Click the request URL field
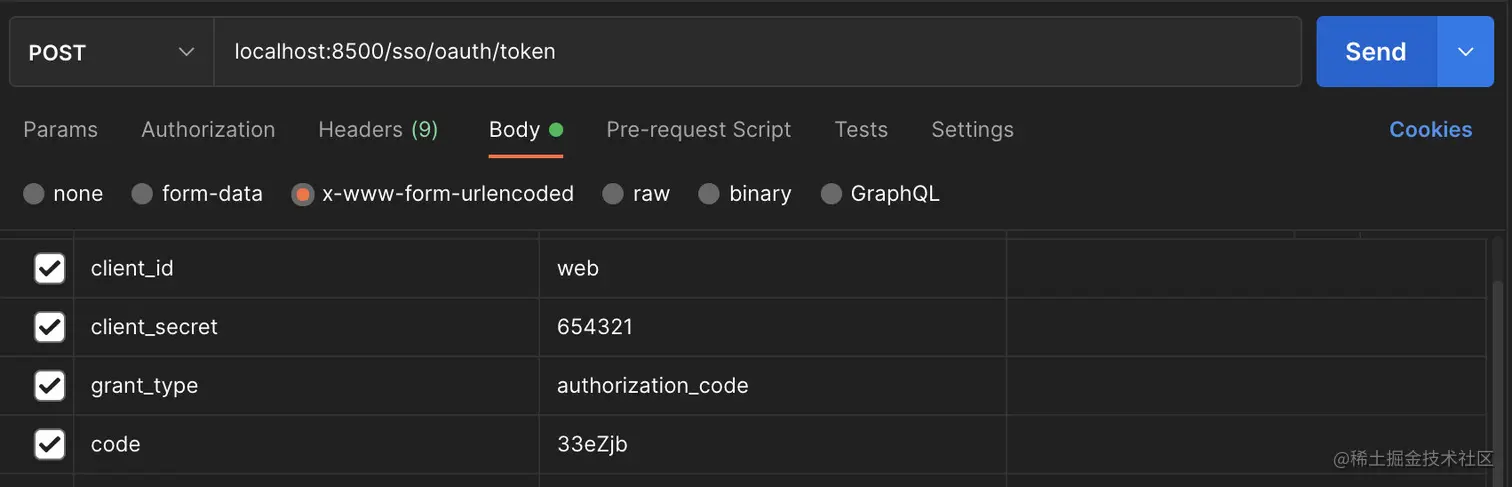 coord(757,52)
